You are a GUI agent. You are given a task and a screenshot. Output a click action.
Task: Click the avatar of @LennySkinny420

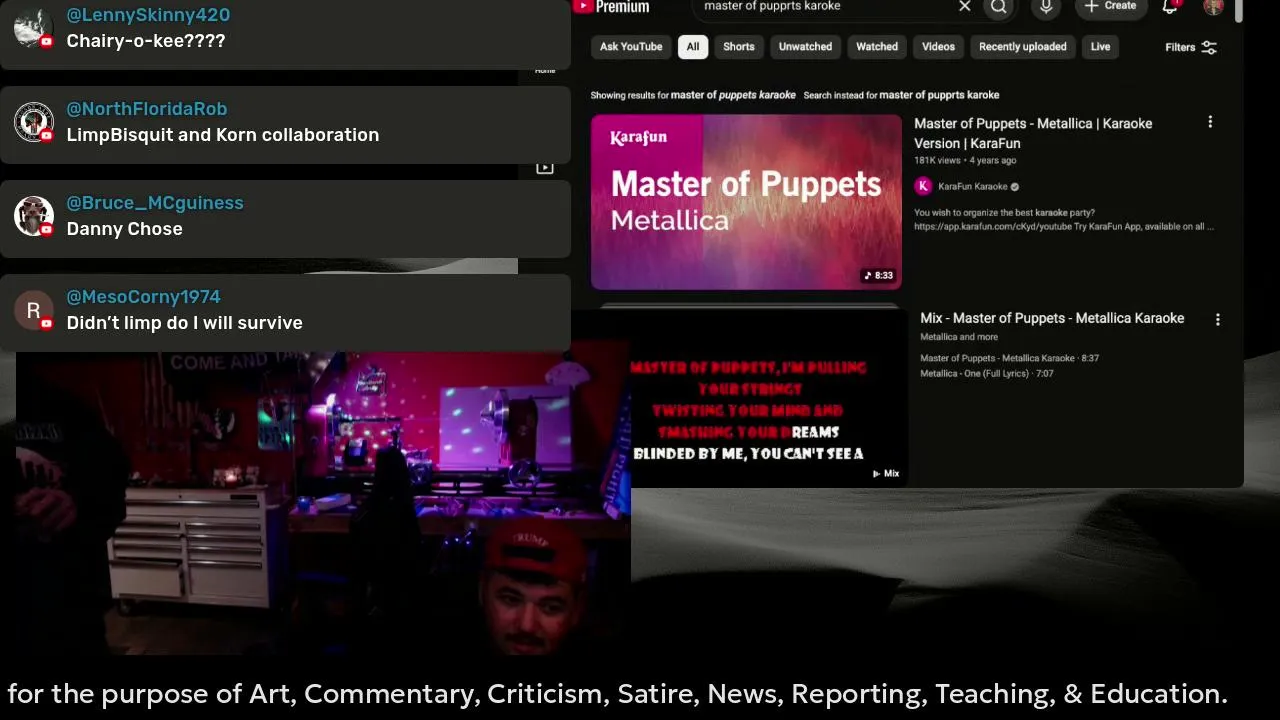point(33,28)
